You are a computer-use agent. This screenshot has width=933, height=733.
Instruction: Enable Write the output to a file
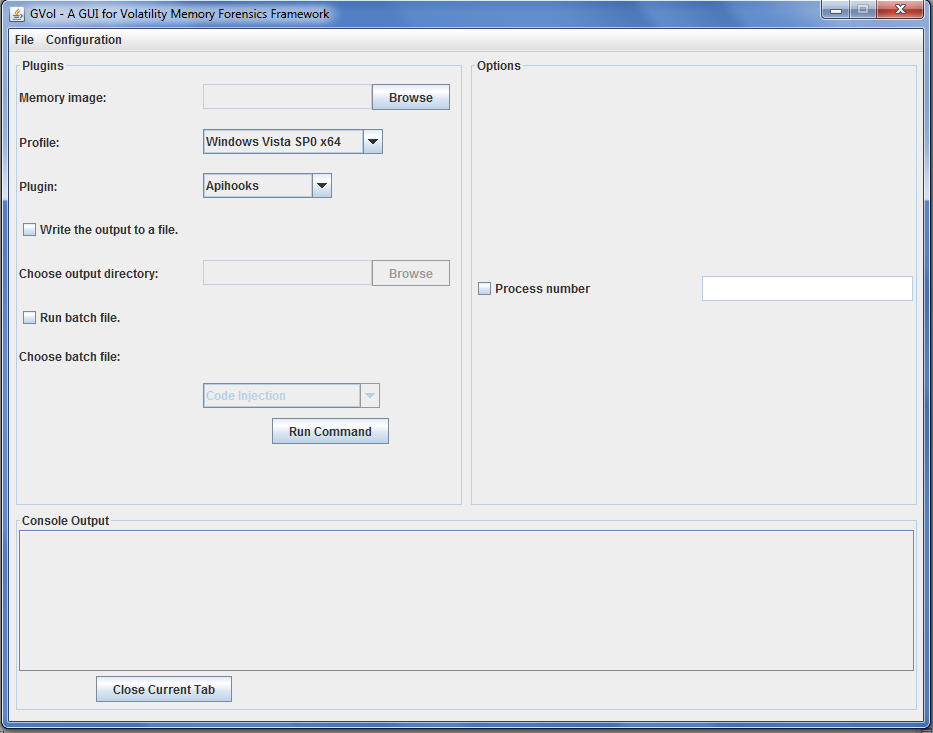29,230
